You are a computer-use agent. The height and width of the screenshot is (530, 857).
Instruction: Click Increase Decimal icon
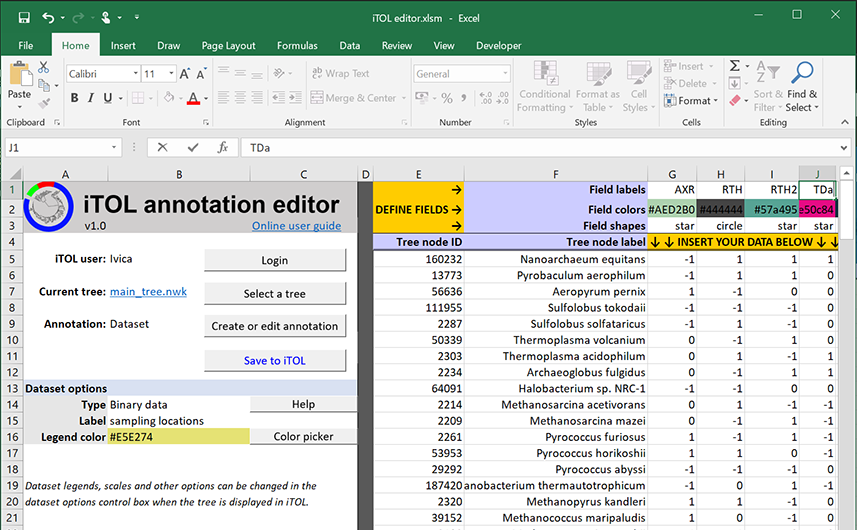485,98
